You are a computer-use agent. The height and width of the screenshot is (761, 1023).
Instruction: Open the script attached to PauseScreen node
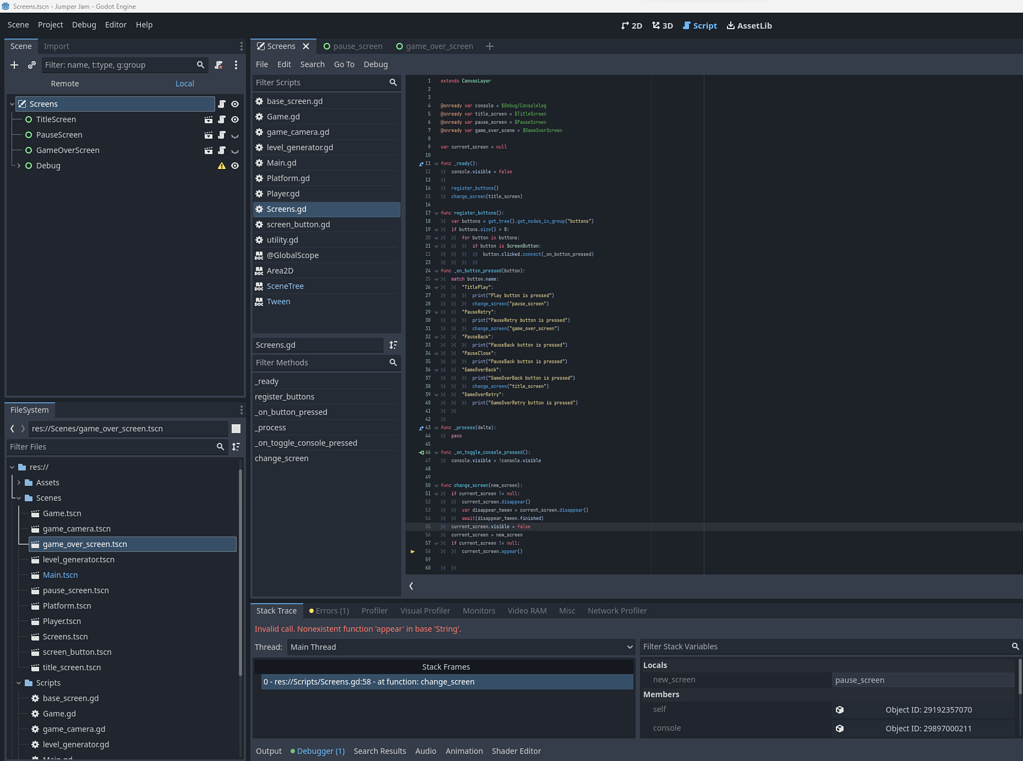point(221,135)
